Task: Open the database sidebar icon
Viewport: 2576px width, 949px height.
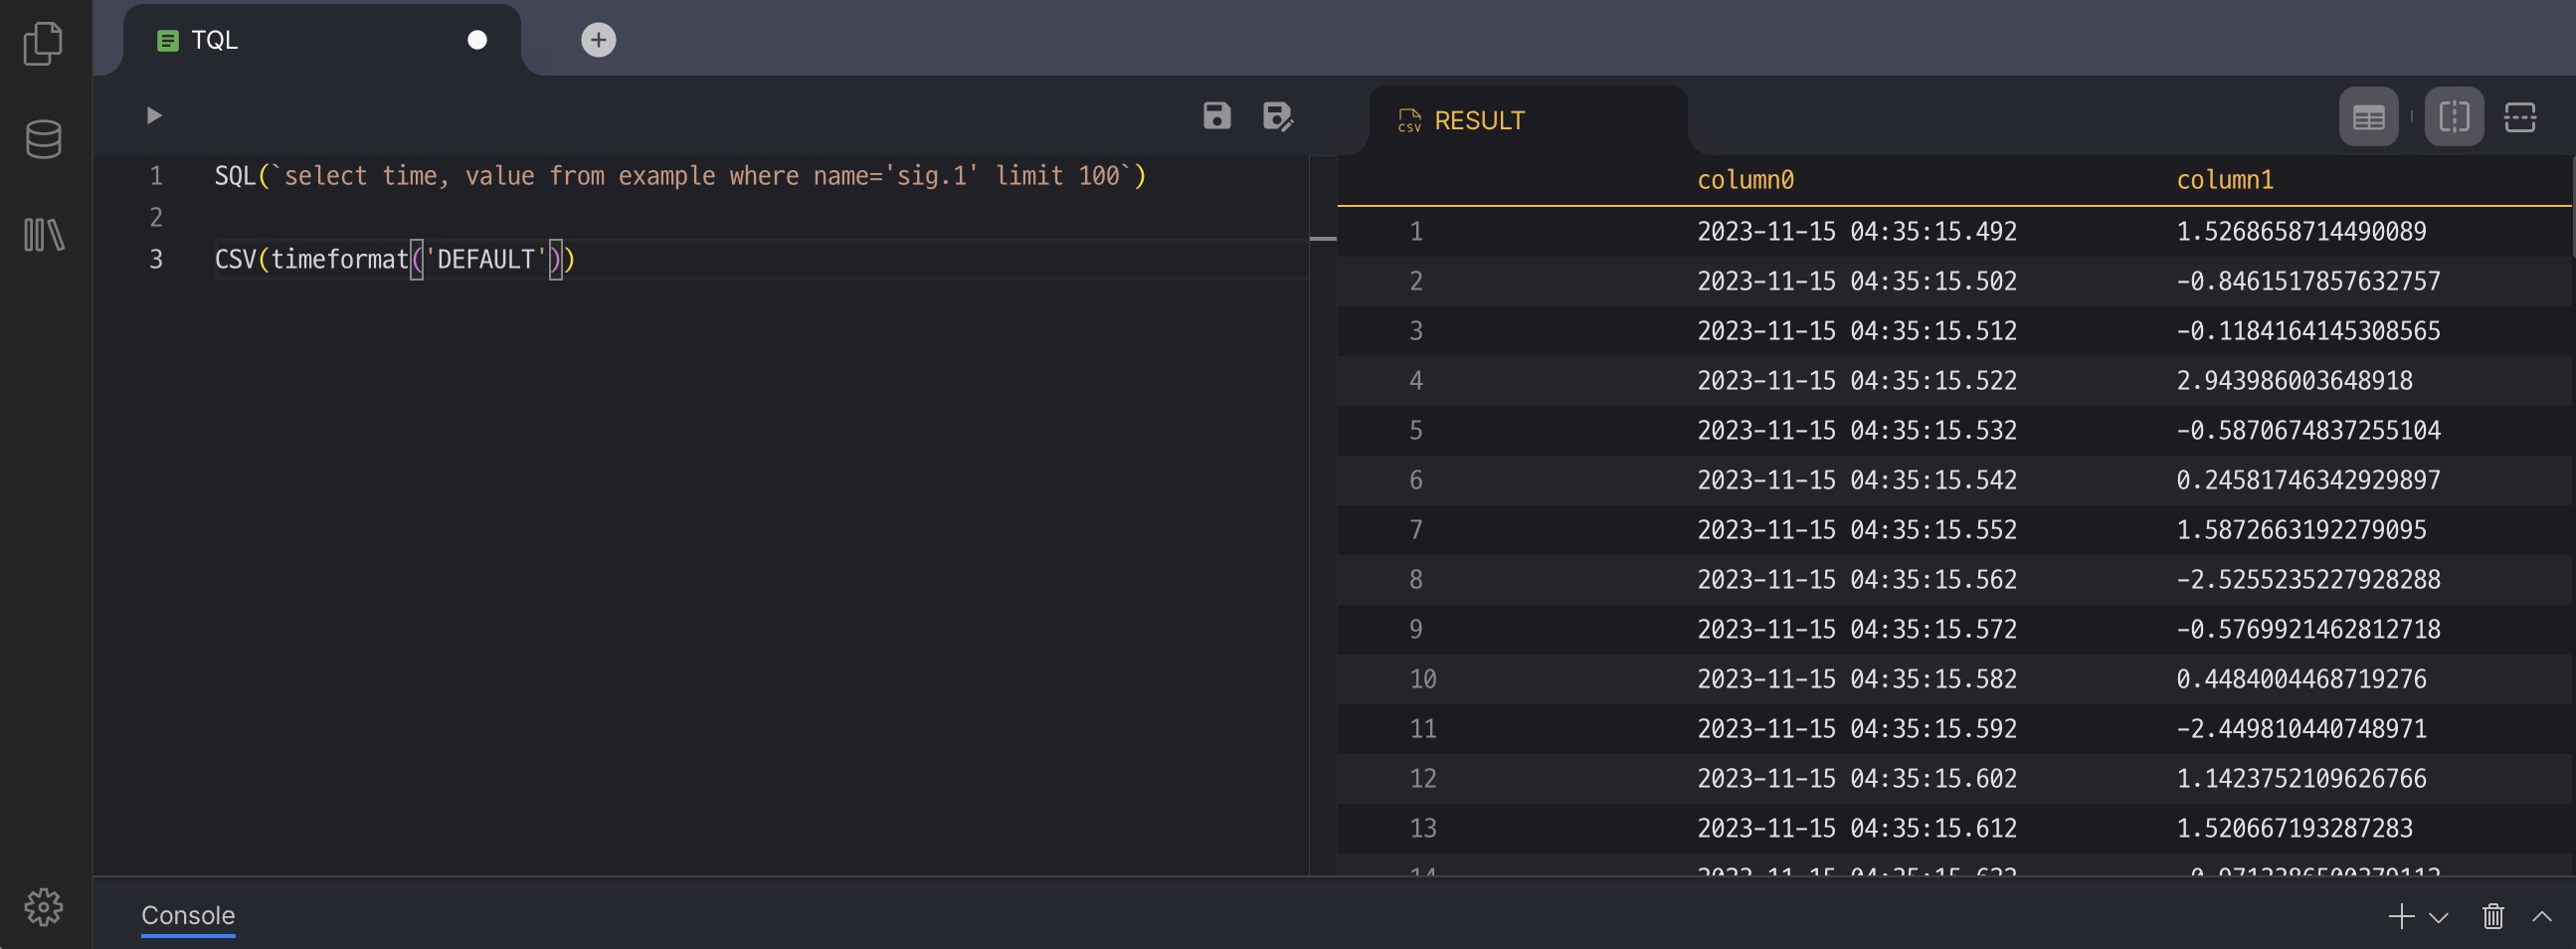Action: [43, 139]
